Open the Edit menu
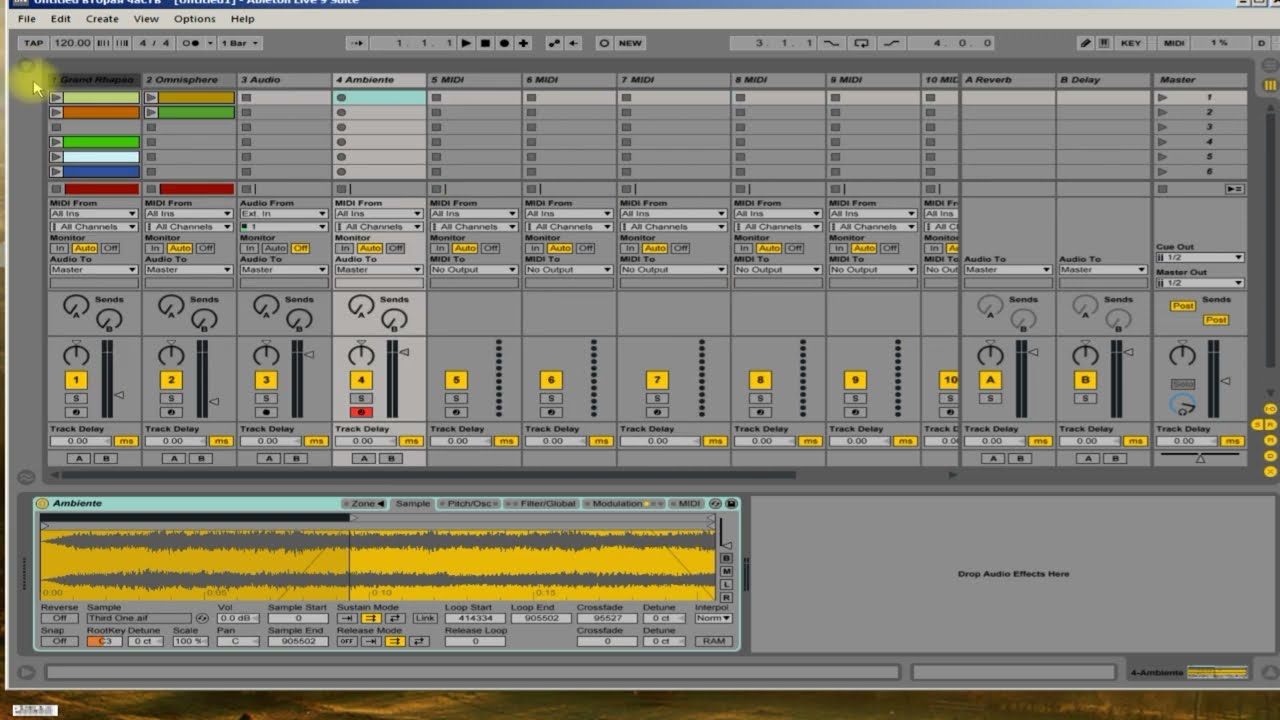This screenshot has width=1280, height=720. pyautogui.click(x=61, y=18)
